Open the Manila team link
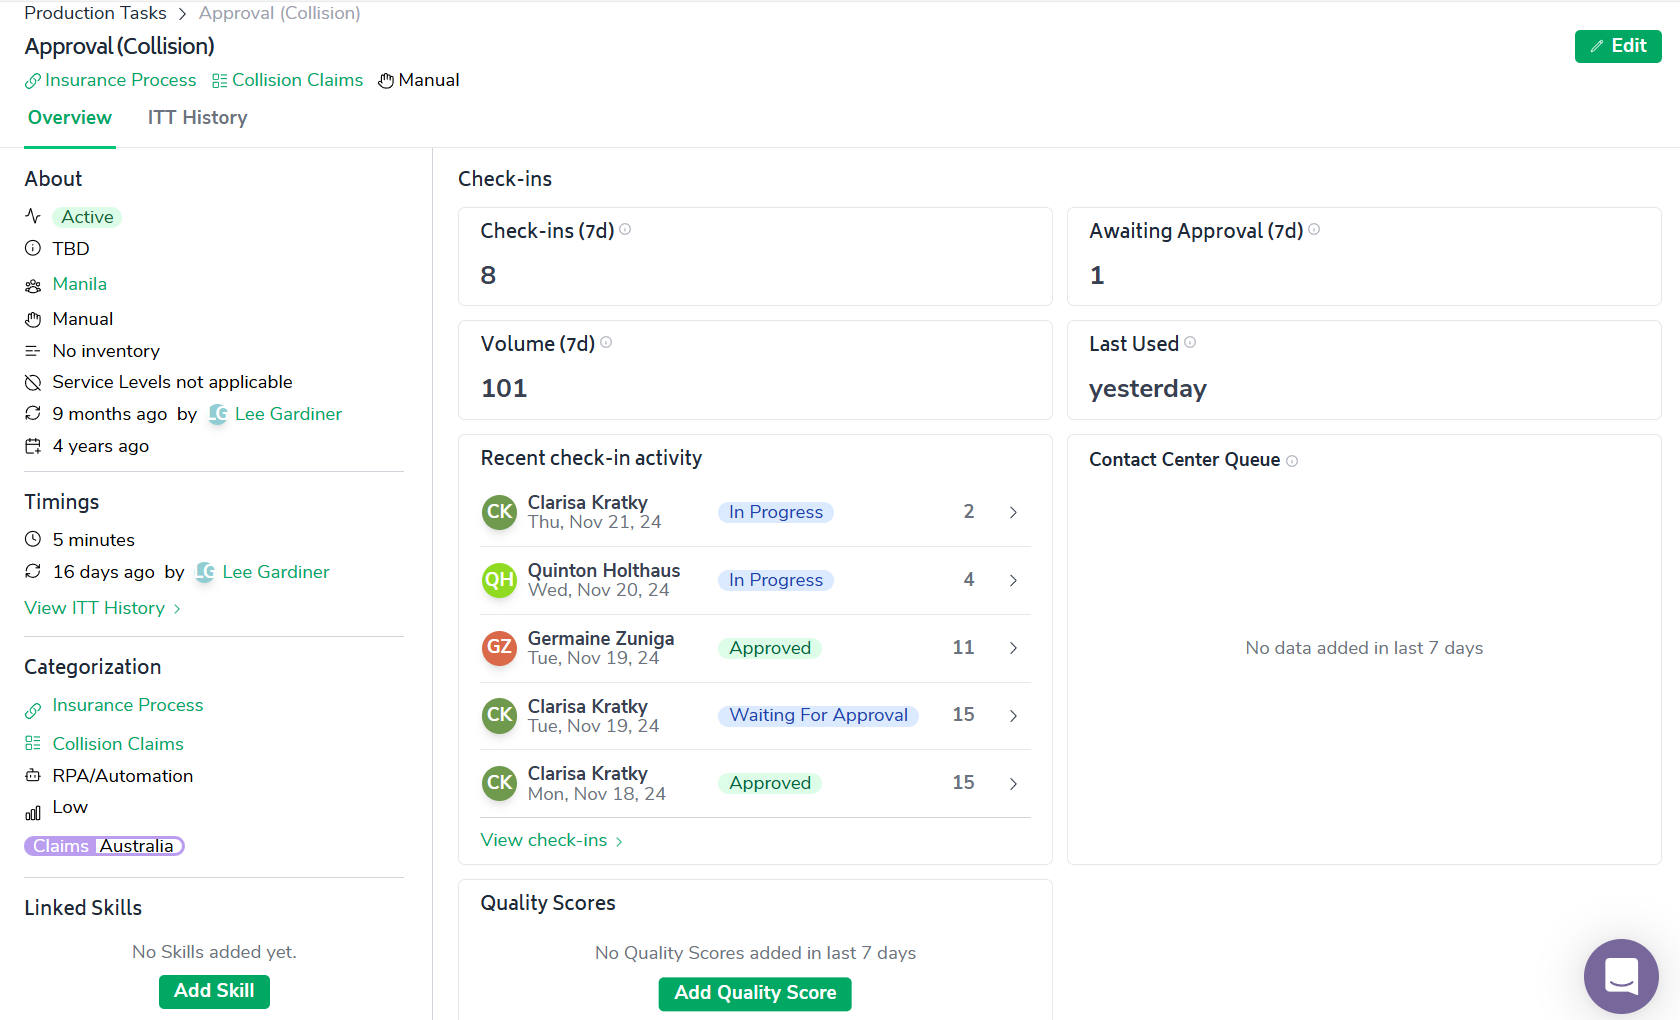The width and height of the screenshot is (1680, 1020). click(x=79, y=284)
